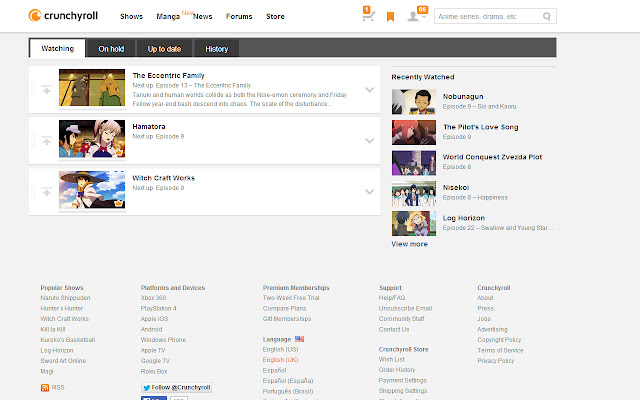This screenshot has width=640, height=400.
Task: Click the Follow @Crunchyroll Twitter button
Action: coord(176,387)
